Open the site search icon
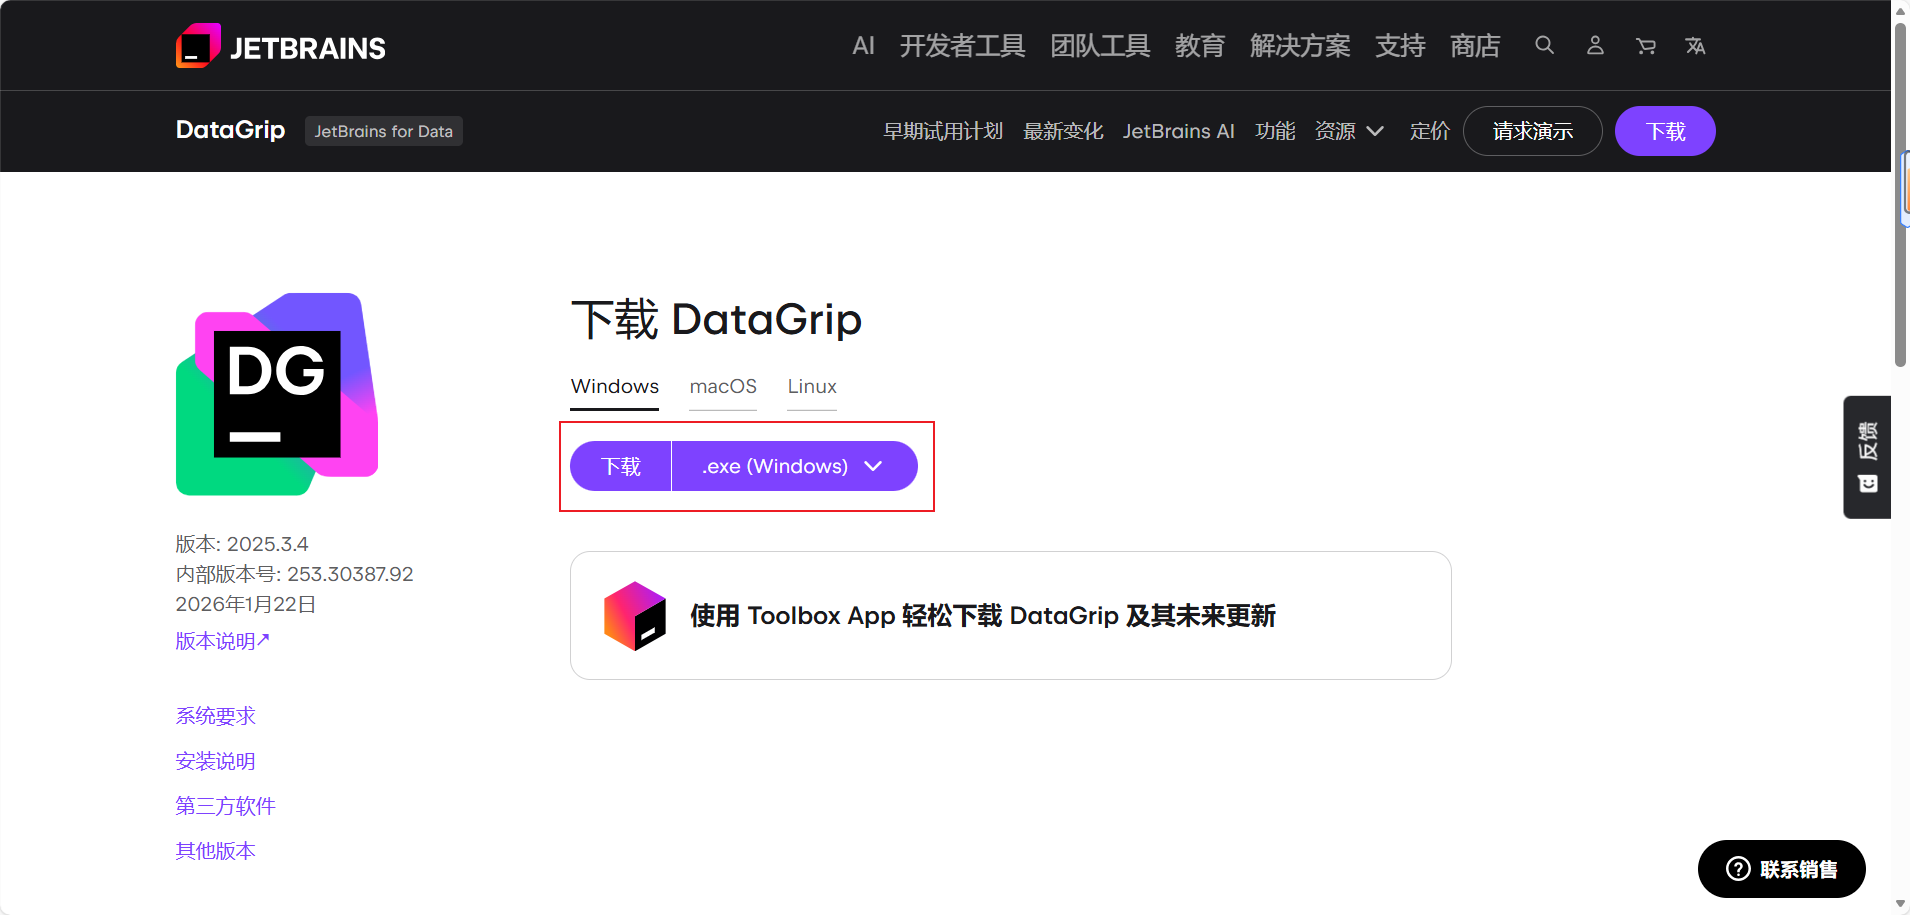The image size is (1910, 915). click(1545, 46)
